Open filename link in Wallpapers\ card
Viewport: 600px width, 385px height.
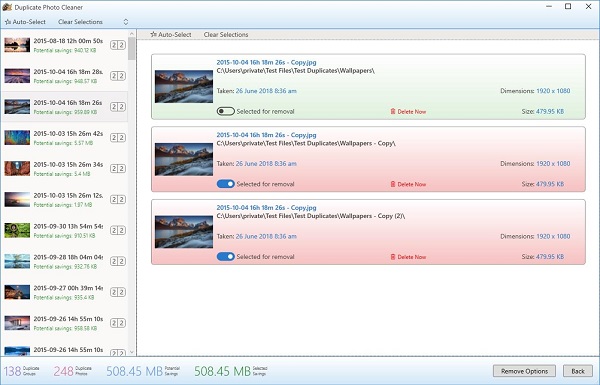(266, 62)
